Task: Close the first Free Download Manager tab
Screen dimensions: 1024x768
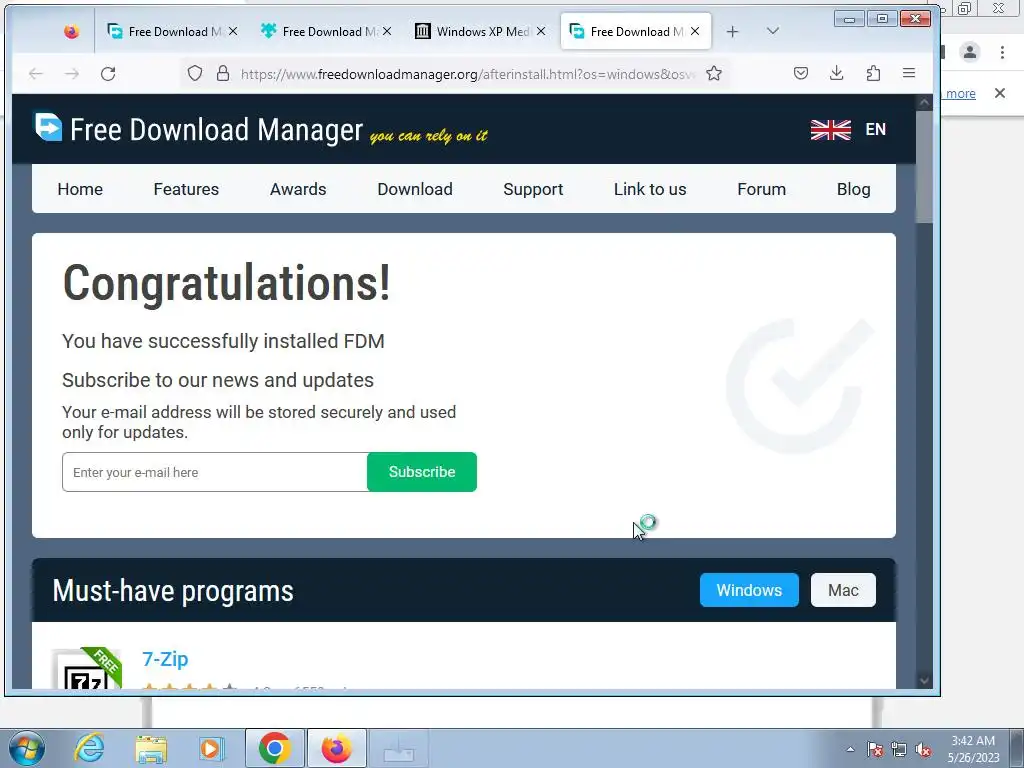Action: pos(233,31)
